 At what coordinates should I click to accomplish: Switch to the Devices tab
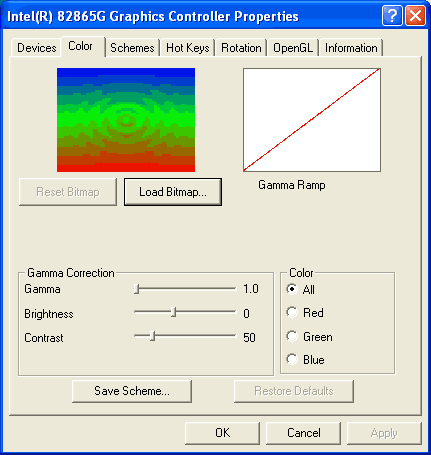pos(36,48)
